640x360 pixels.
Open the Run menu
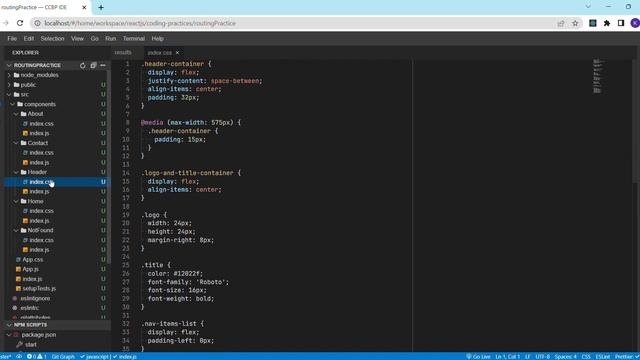click(111, 39)
